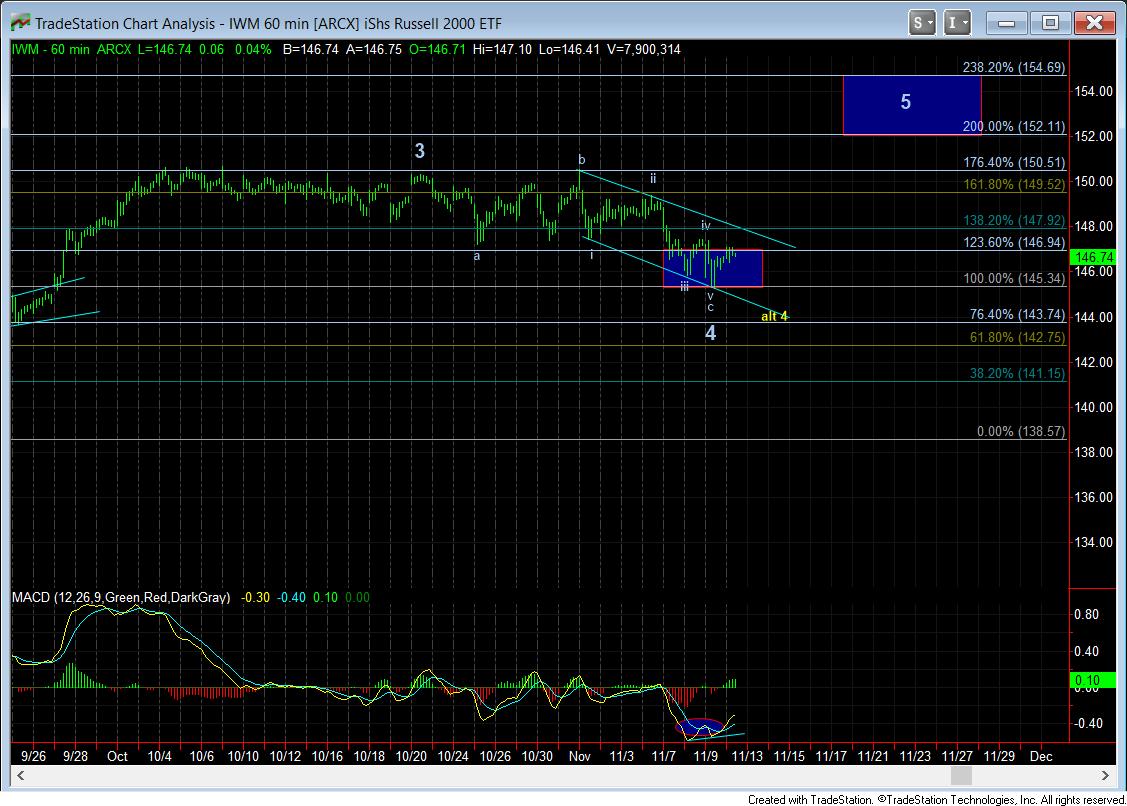The width and height of the screenshot is (1127, 806).
Task: Select the blue wave 5 target box
Action: tap(911, 104)
